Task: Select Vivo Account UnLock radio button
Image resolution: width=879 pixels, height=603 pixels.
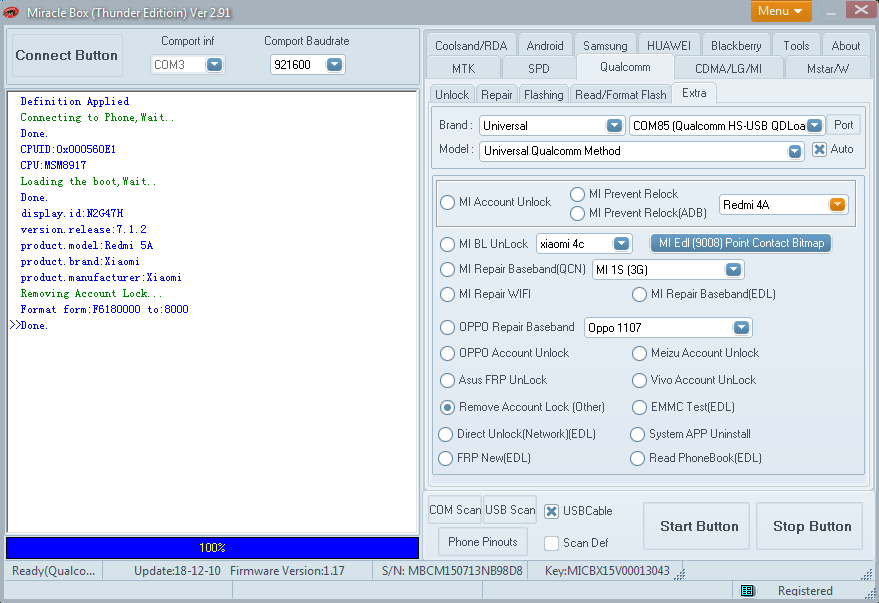Action: pyautogui.click(x=639, y=381)
